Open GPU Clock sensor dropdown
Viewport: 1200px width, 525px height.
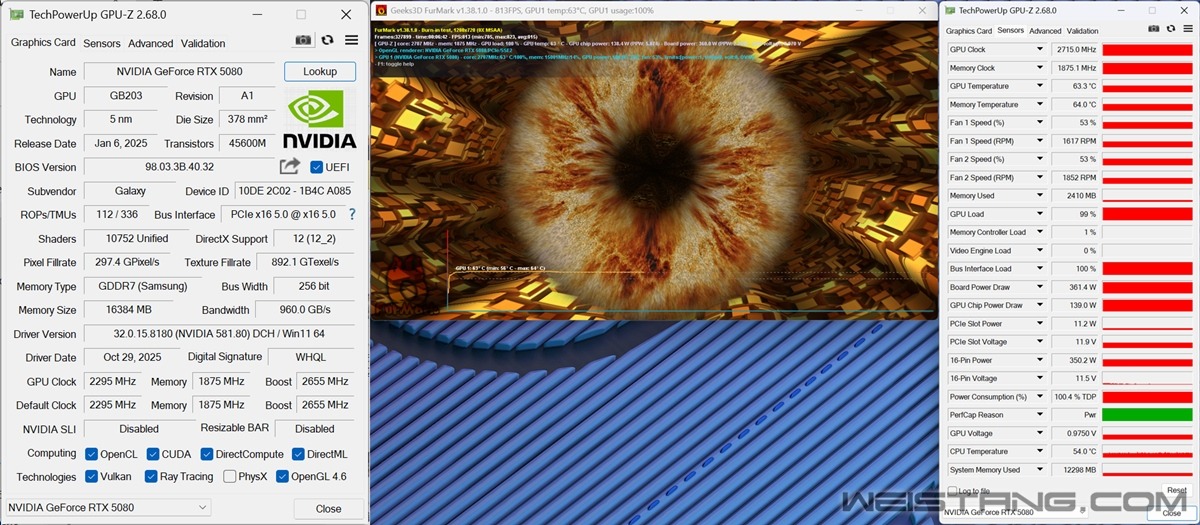[x=1040, y=49]
